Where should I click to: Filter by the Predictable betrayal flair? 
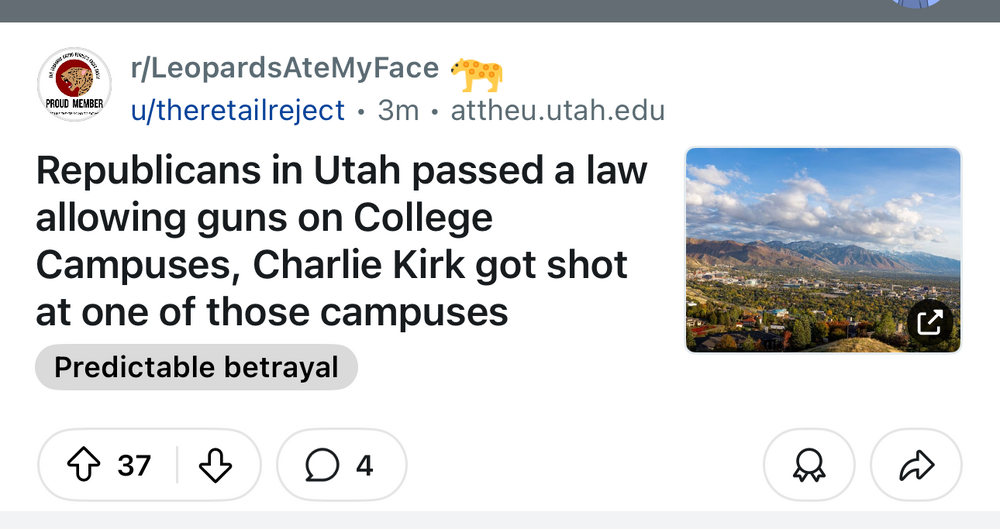(x=196, y=367)
